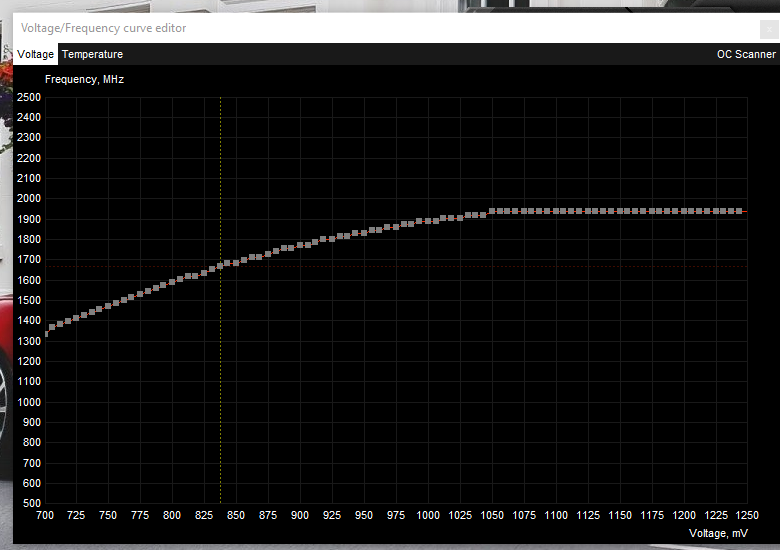This screenshot has height=550, width=780.
Task: Click the 850 label on the voltage axis
Action: pos(236,516)
